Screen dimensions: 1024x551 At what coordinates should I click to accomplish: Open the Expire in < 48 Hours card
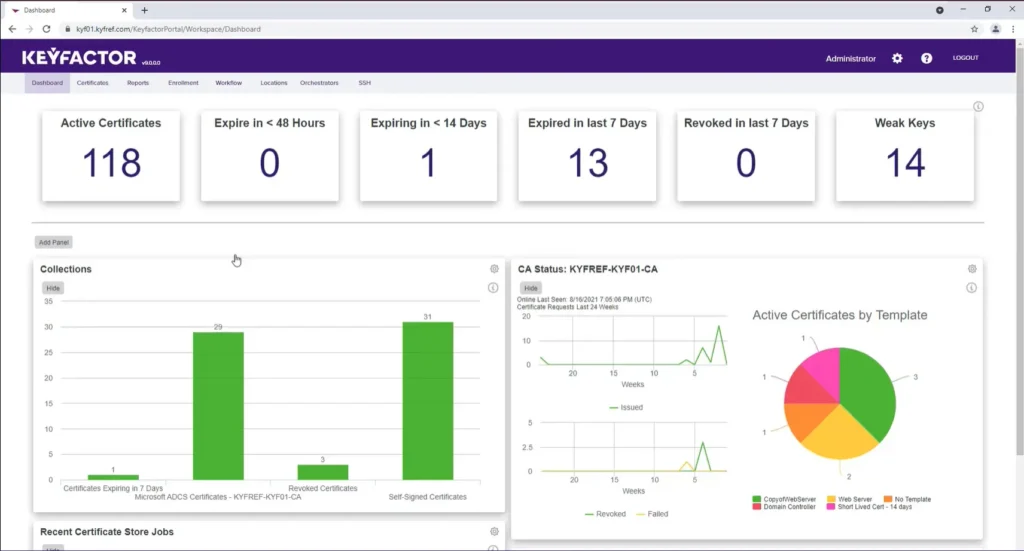[x=270, y=156]
